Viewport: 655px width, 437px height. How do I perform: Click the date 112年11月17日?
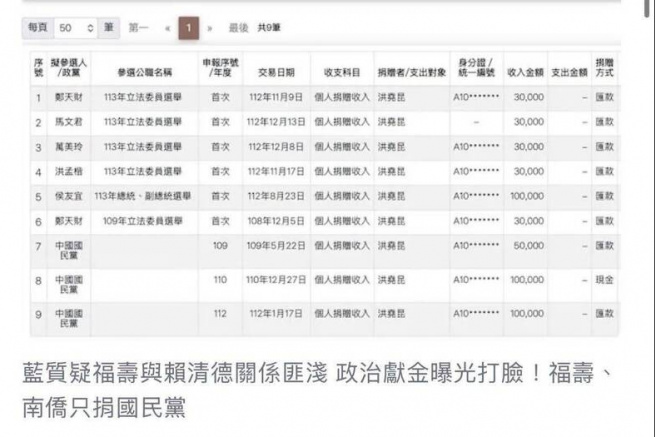(276, 172)
